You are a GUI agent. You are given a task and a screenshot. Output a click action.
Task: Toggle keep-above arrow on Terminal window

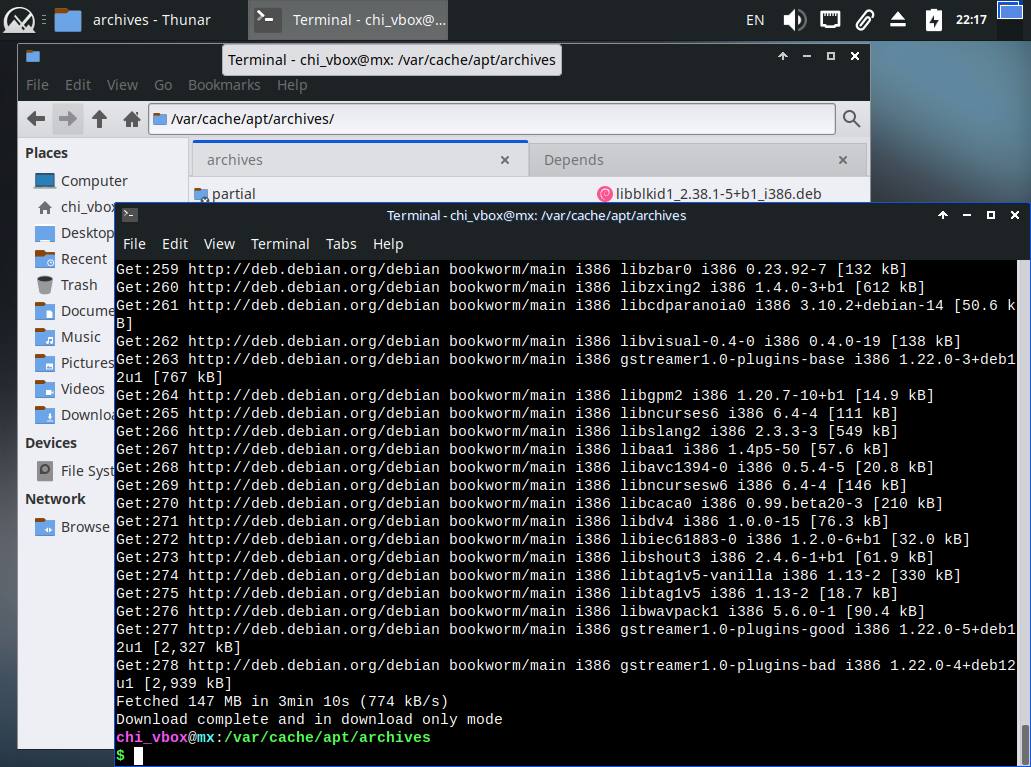[x=943, y=215]
